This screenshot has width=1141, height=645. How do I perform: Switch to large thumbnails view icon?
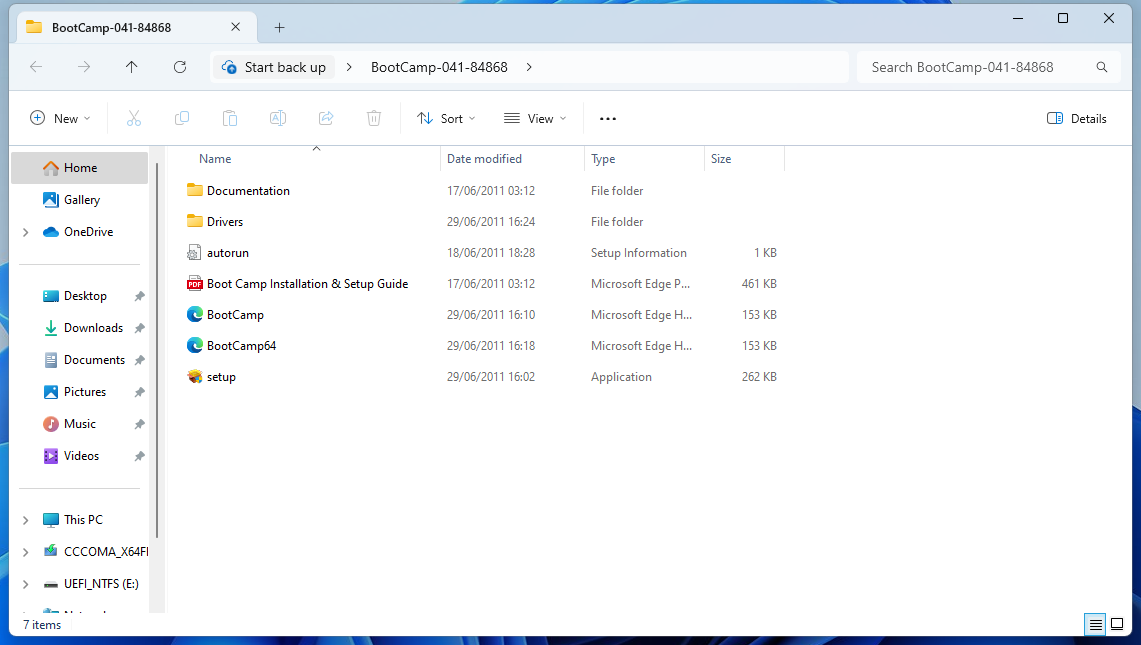[x=1117, y=625]
